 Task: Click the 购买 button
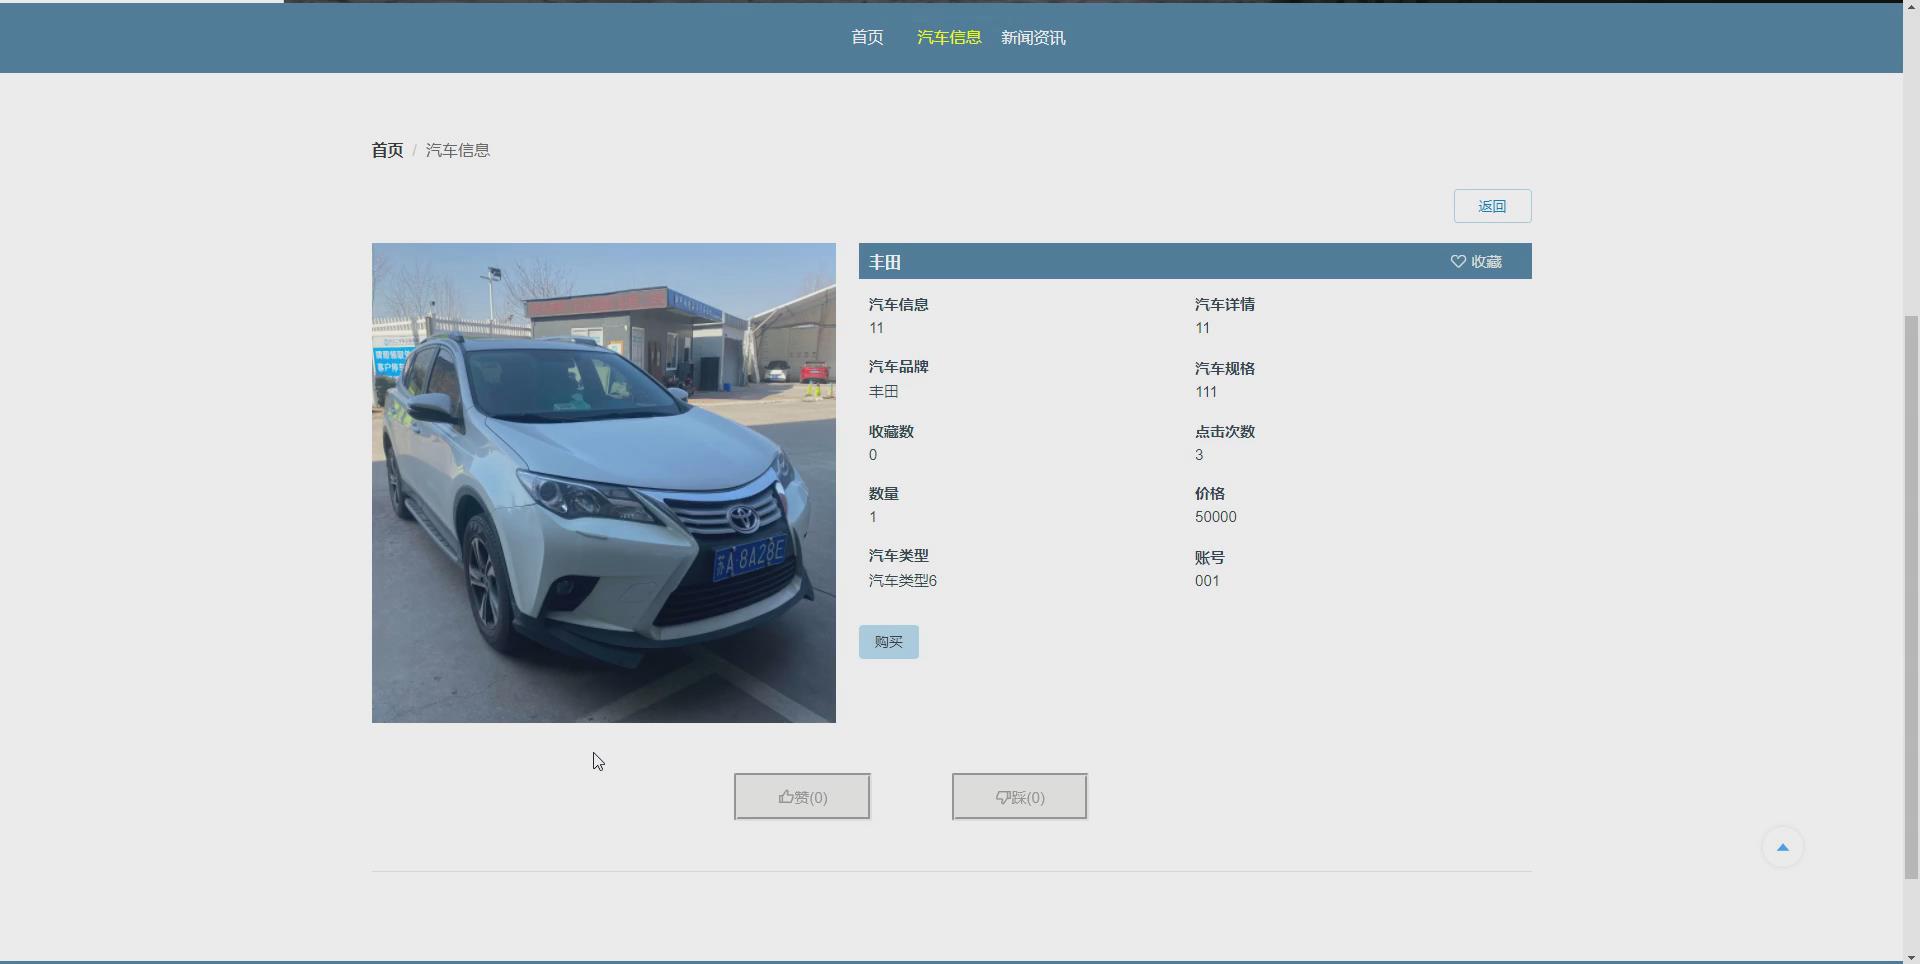(888, 642)
